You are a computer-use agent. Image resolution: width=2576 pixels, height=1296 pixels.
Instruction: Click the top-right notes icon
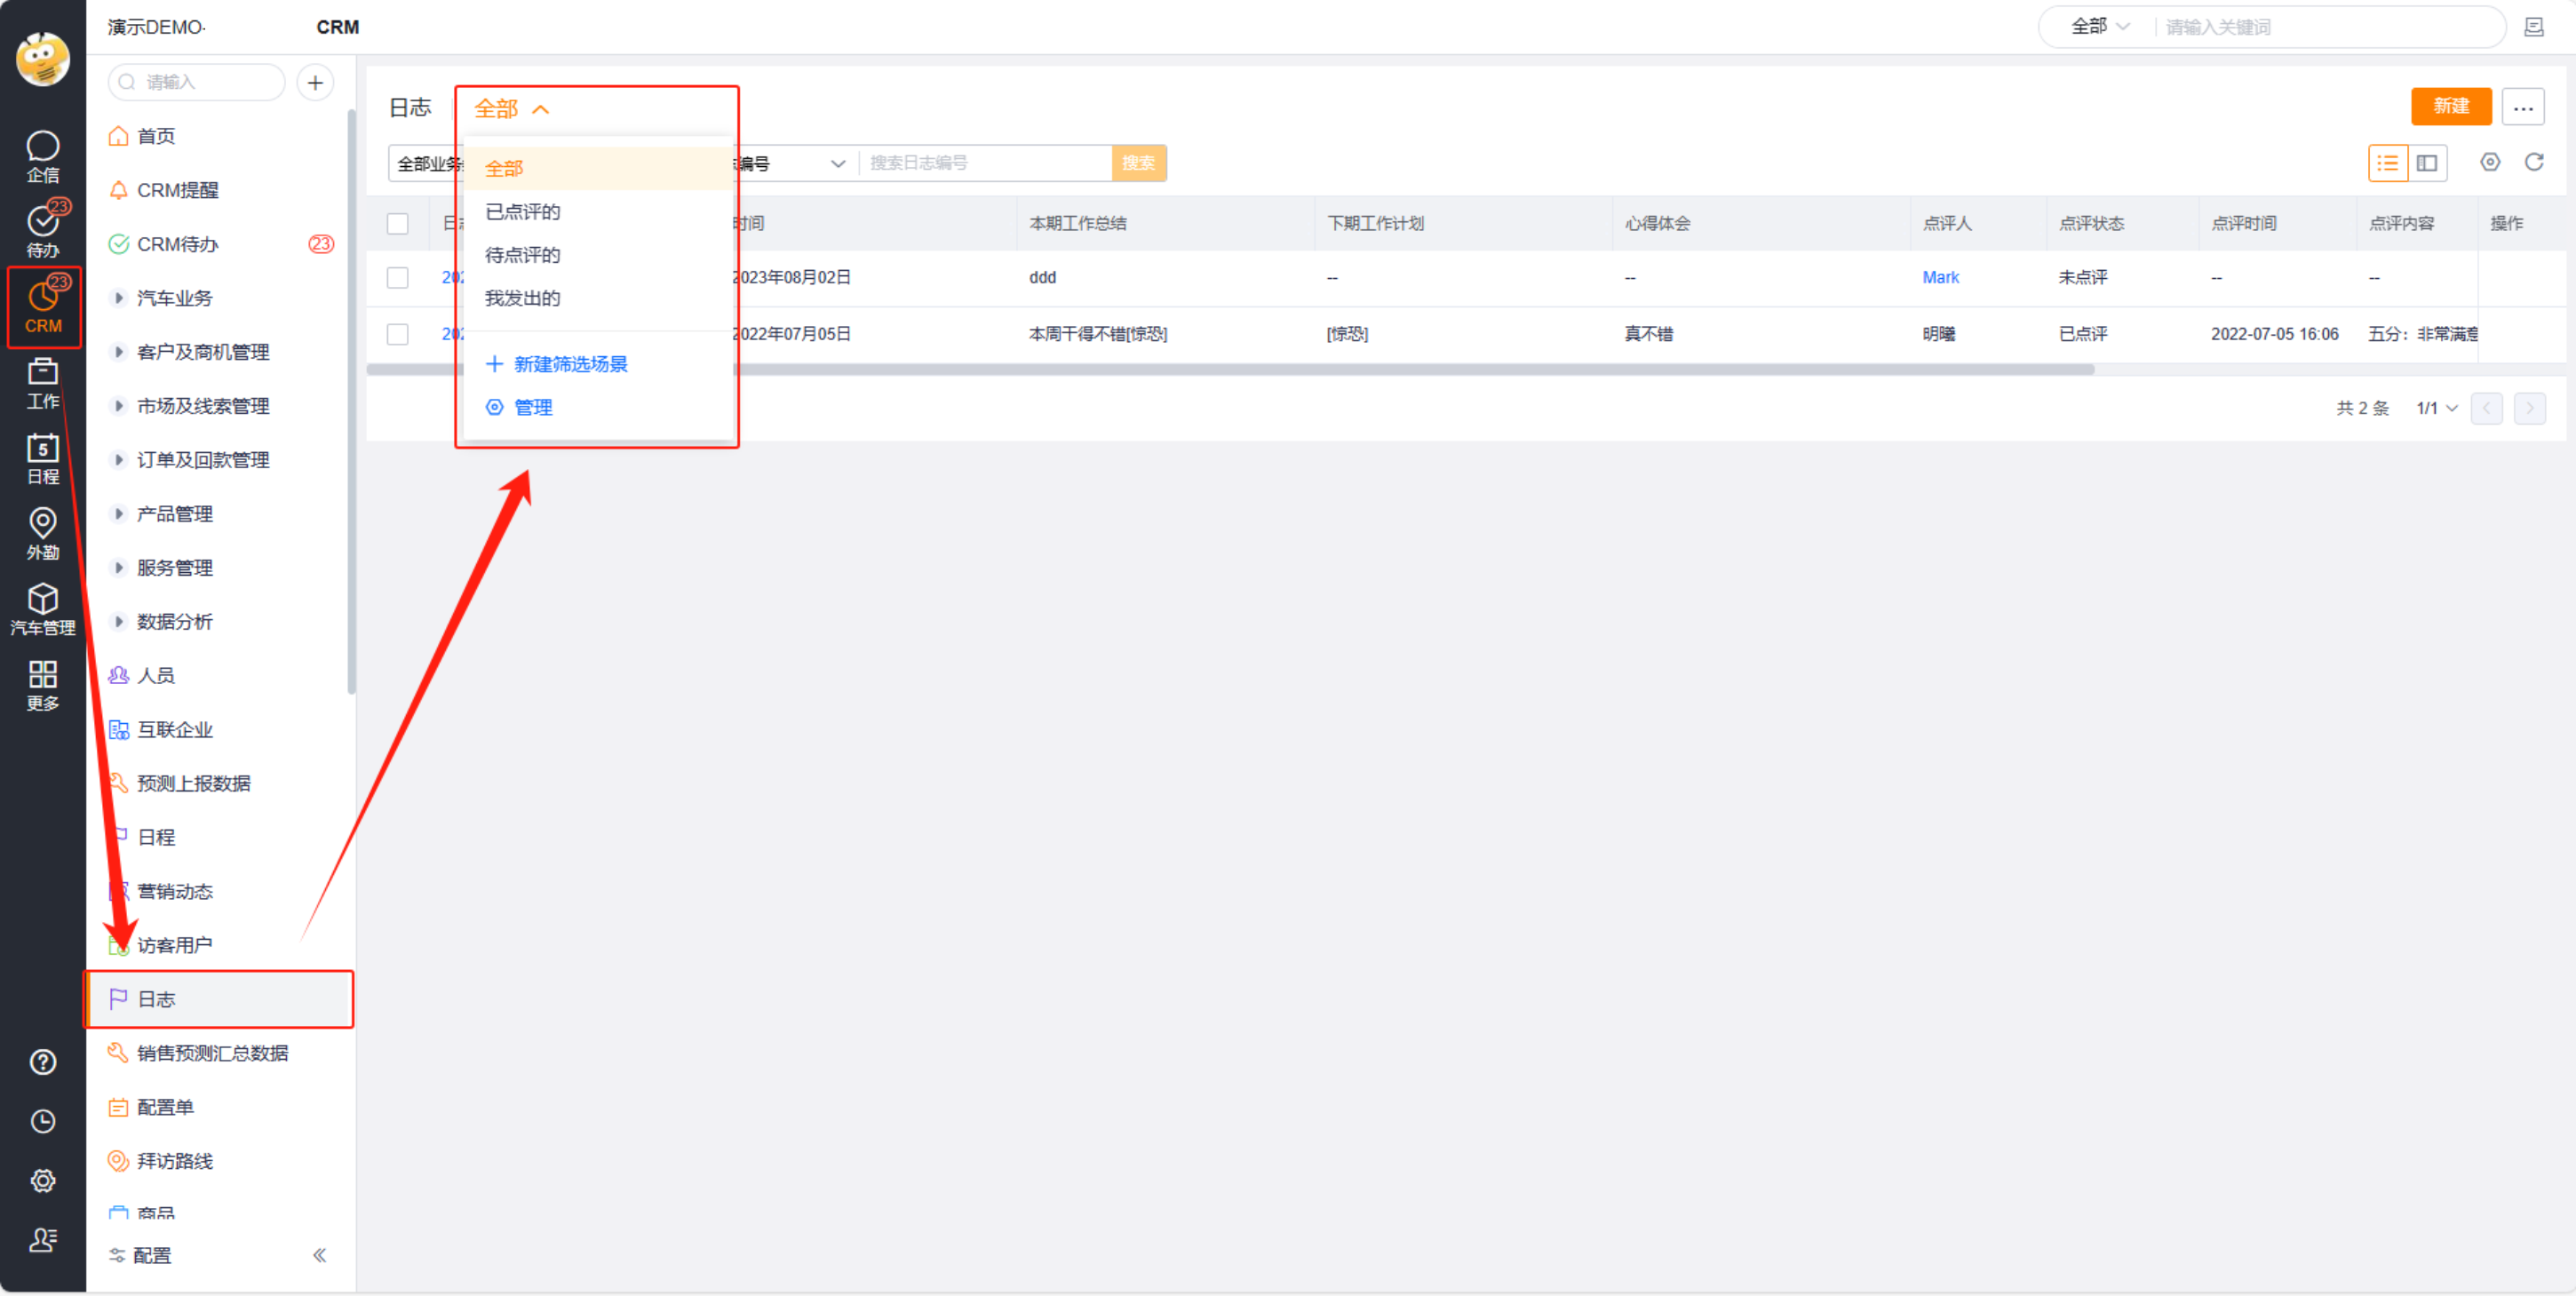click(2534, 27)
